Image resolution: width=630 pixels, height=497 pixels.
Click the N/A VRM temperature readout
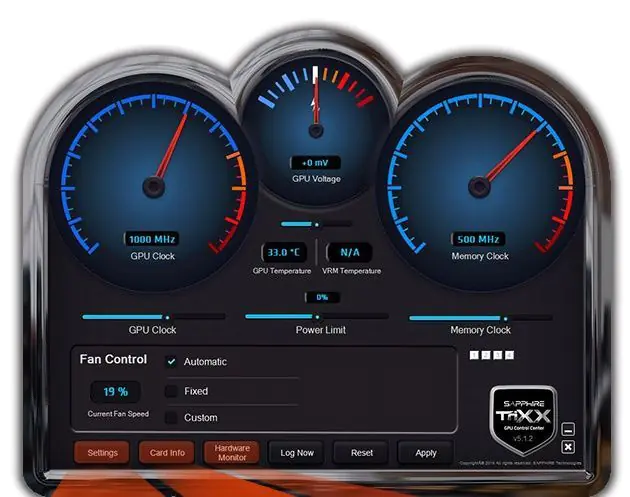coord(350,252)
